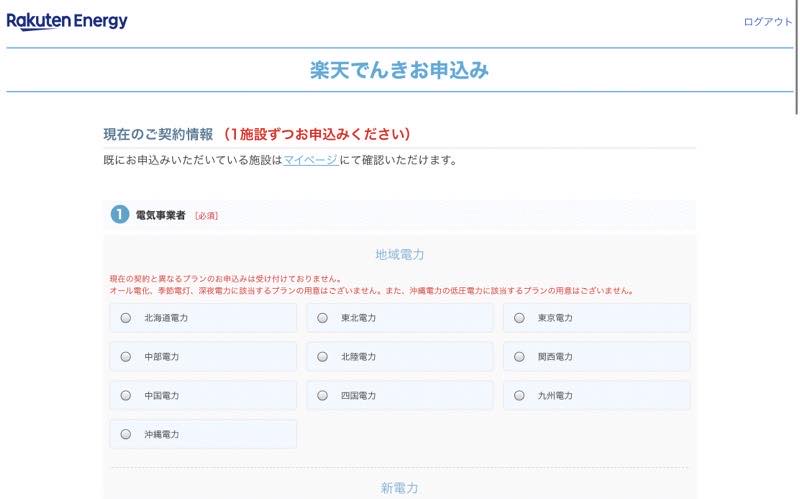The image size is (800, 499).
Task: Click the page's vertical scrollbar
Action: pos(797,56)
